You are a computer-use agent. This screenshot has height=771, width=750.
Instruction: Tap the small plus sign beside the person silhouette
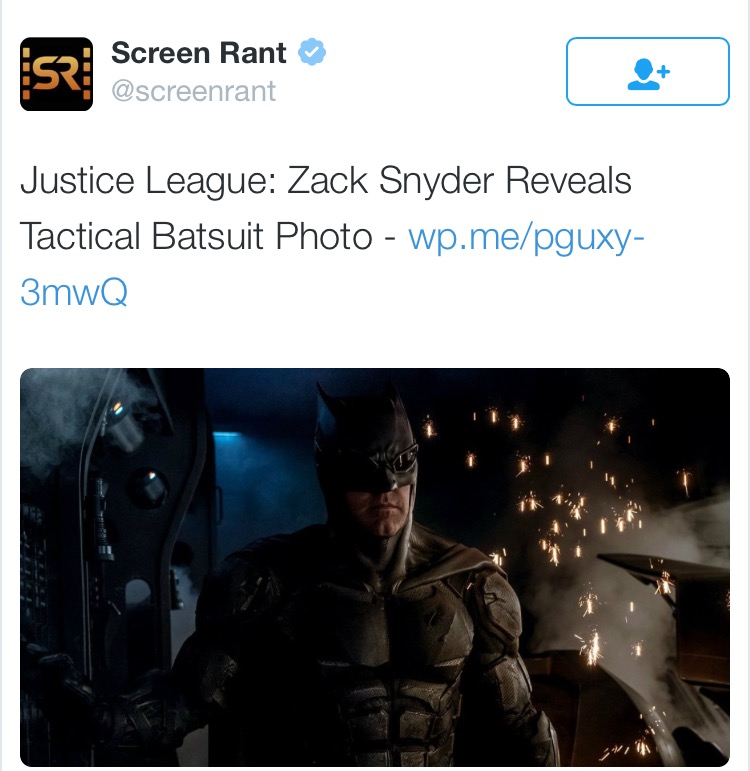(663, 71)
